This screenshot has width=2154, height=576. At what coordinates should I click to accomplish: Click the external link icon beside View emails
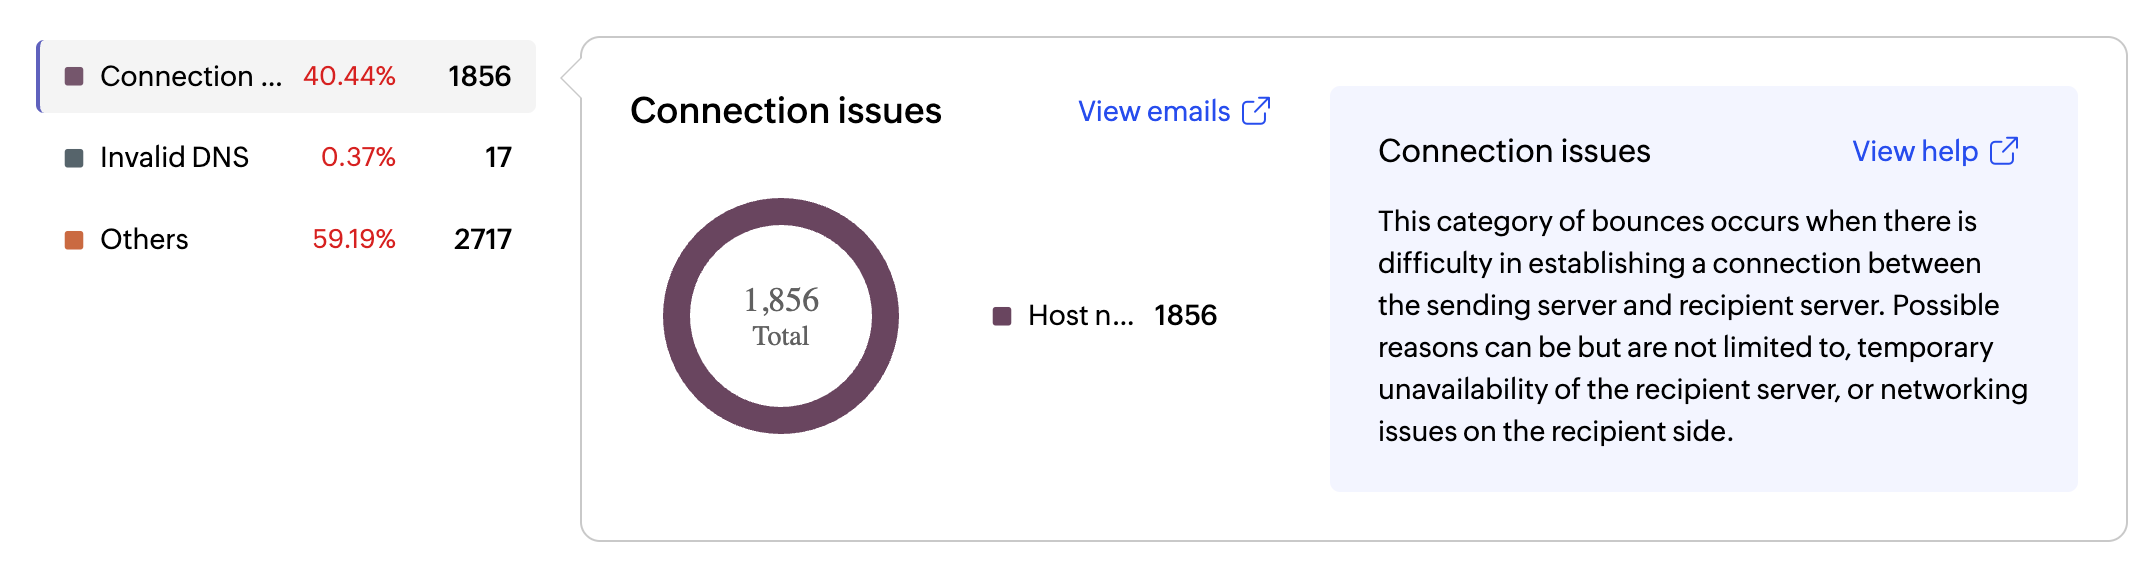(x=1256, y=111)
